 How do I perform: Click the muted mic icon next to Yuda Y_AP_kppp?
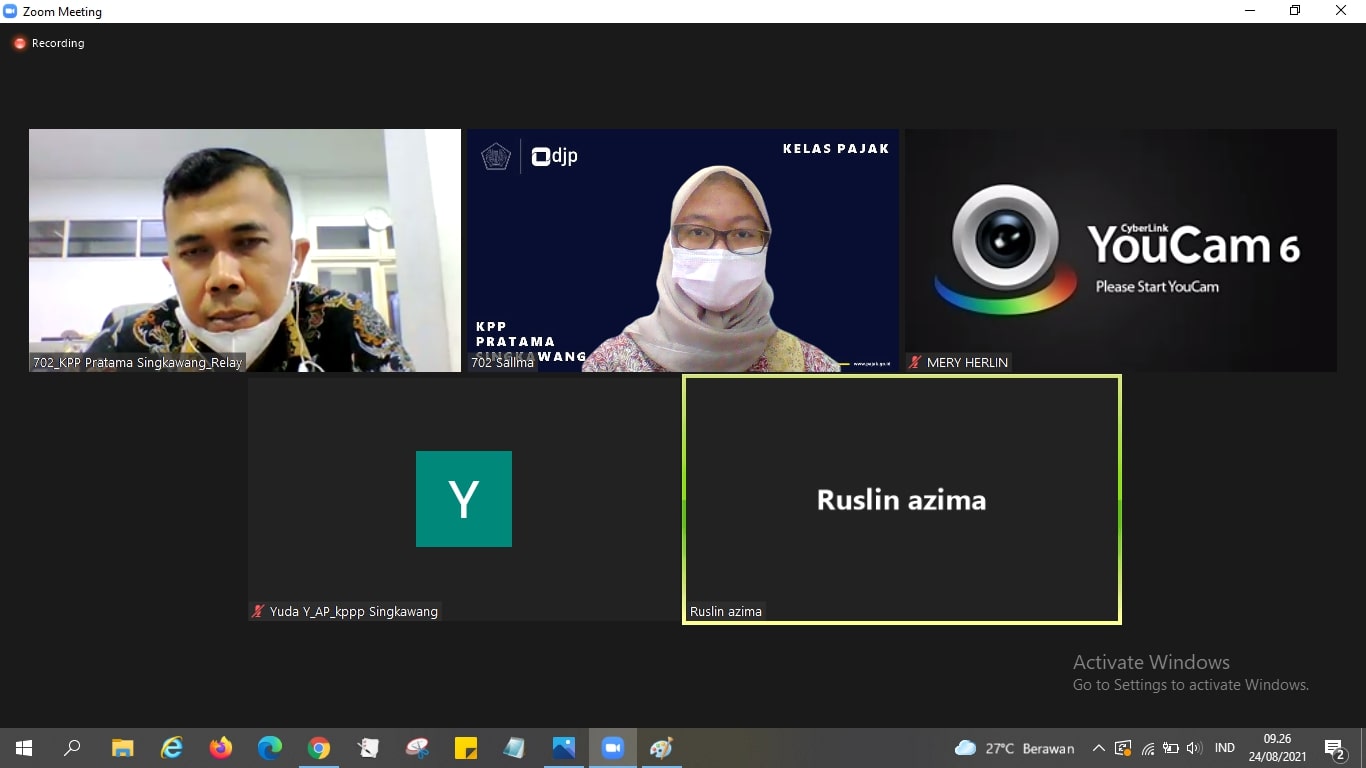tap(258, 611)
